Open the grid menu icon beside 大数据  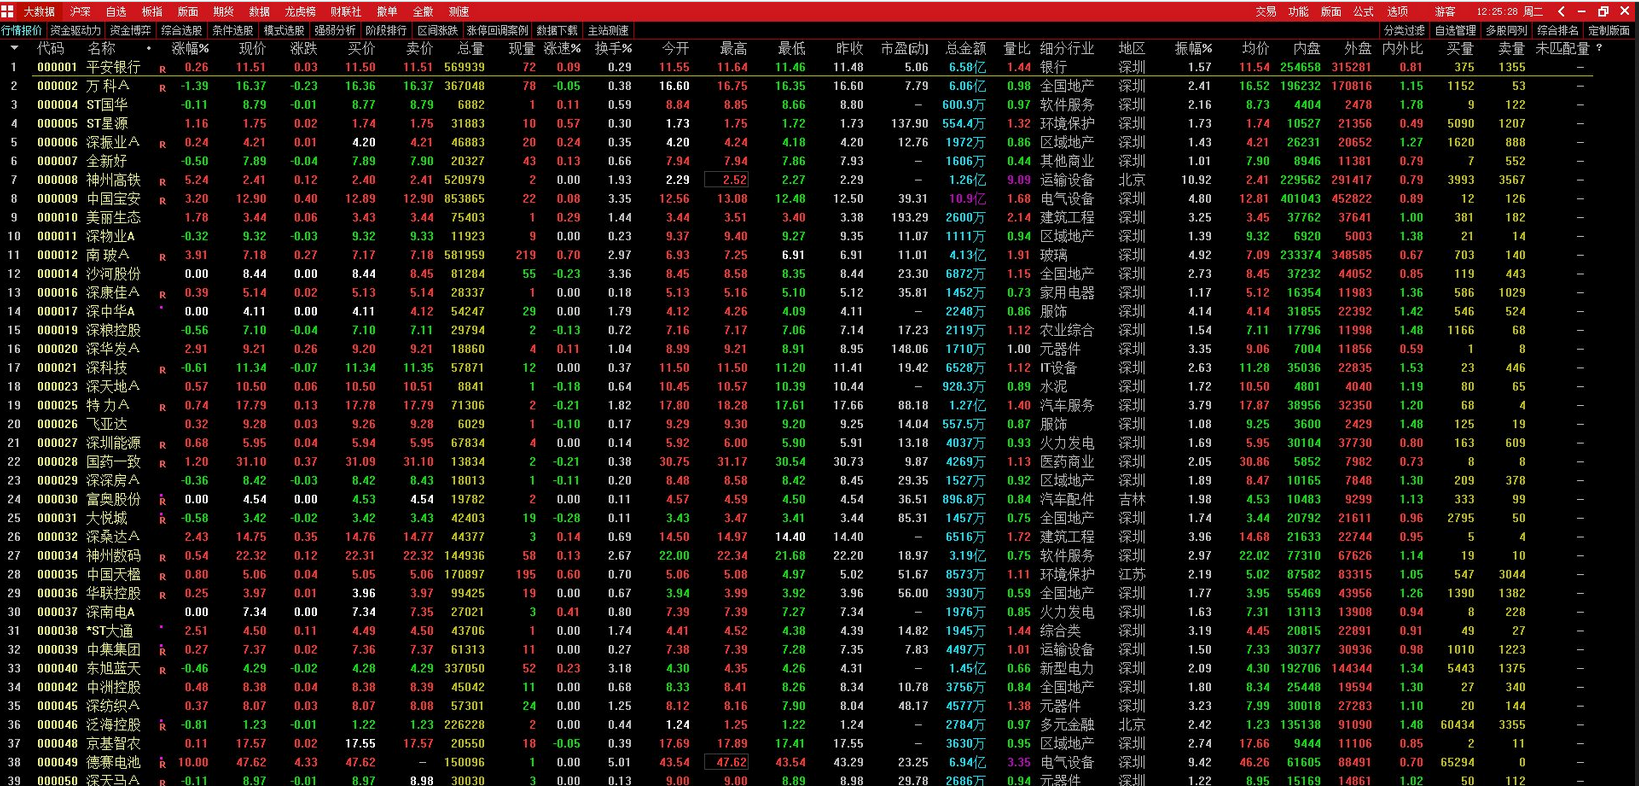click(x=8, y=11)
